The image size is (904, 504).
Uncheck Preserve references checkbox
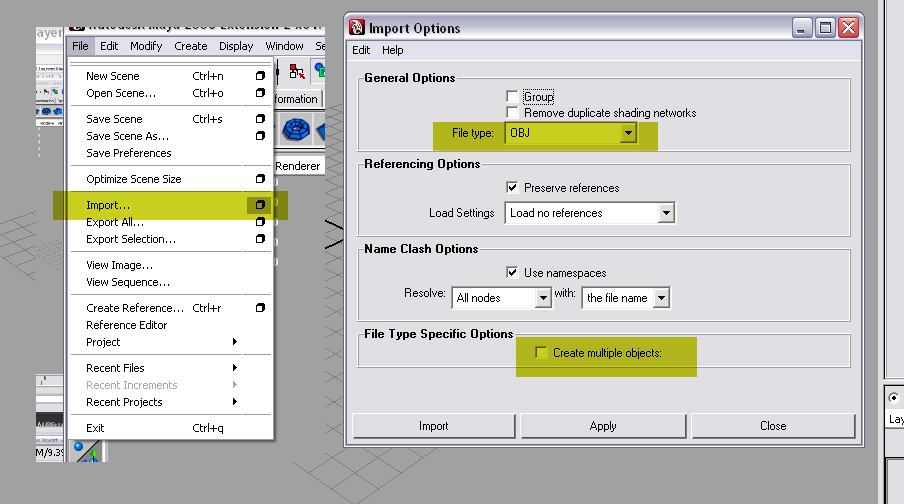coord(512,187)
